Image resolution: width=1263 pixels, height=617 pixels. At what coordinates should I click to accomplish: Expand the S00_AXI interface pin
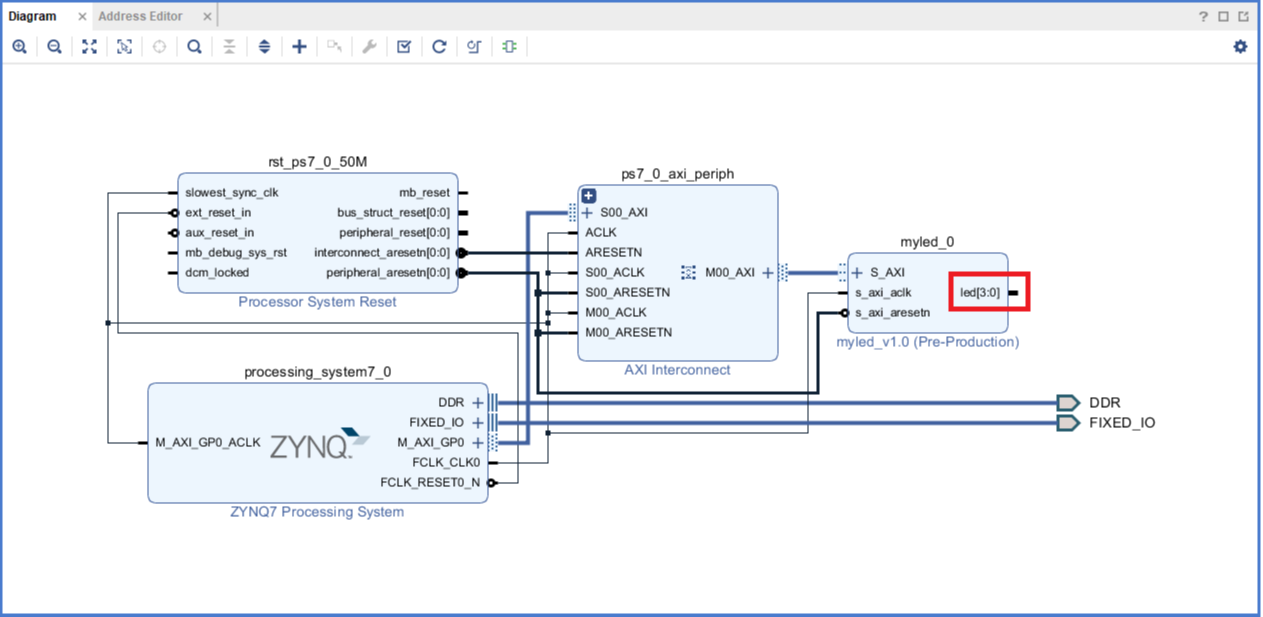click(587, 212)
